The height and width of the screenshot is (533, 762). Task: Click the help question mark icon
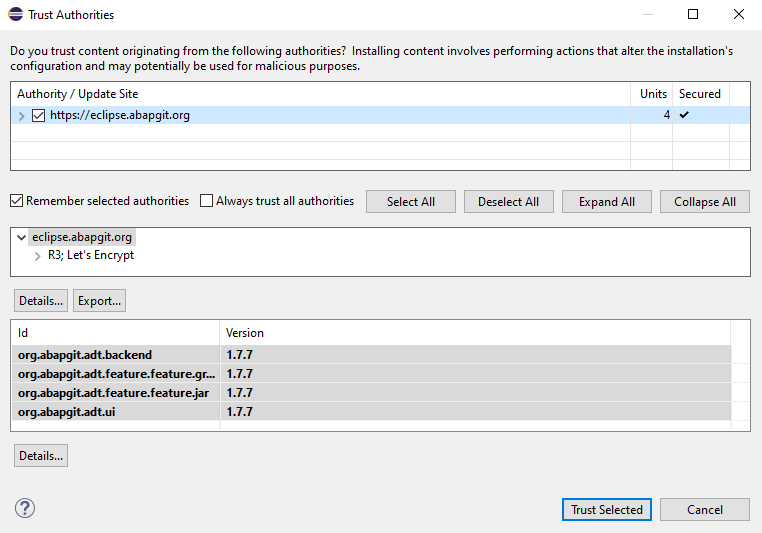pyautogui.click(x=25, y=508)
